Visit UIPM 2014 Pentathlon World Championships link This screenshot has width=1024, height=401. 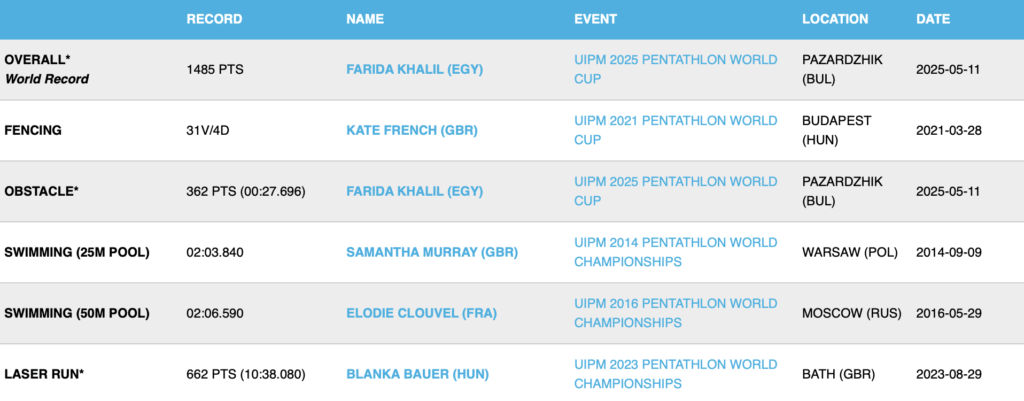pyautogui.click(x=675, y=252)
